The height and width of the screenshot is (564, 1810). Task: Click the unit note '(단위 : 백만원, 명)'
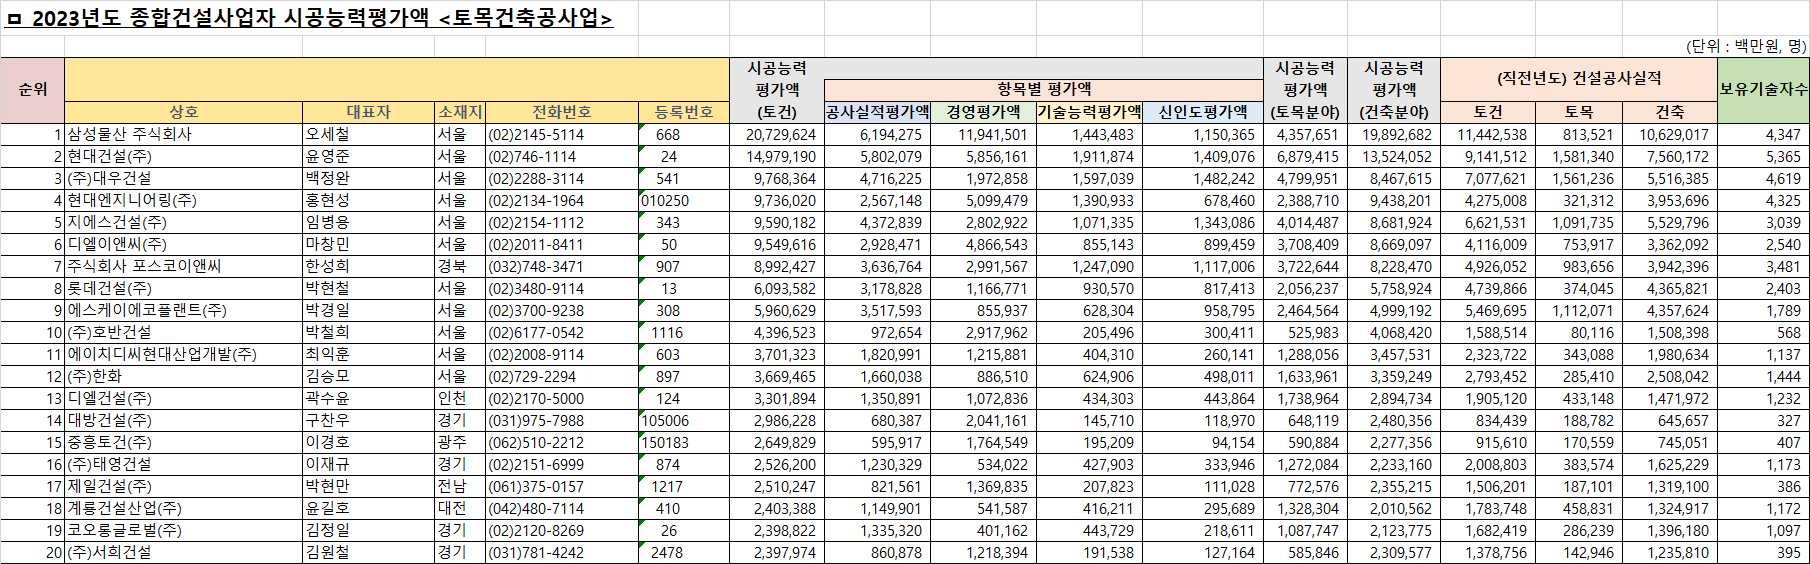[1746, 46]
